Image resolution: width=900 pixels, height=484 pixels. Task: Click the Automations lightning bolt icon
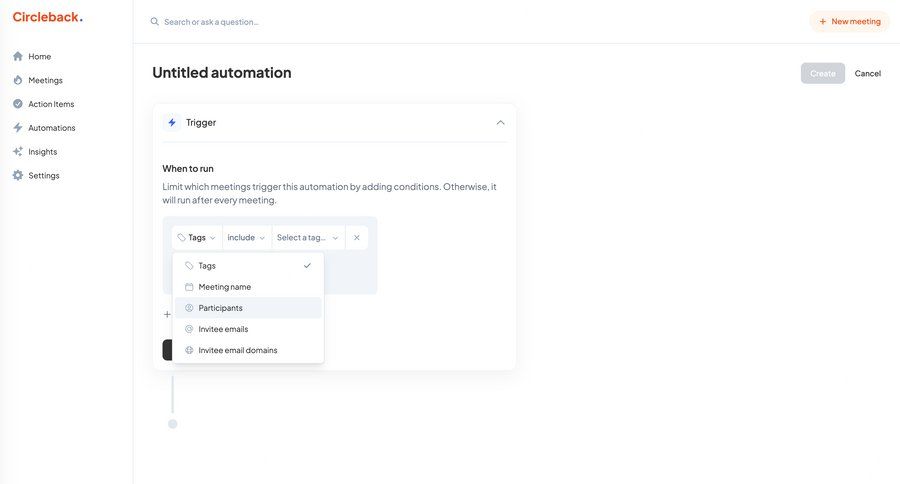(x=18, y=128)
